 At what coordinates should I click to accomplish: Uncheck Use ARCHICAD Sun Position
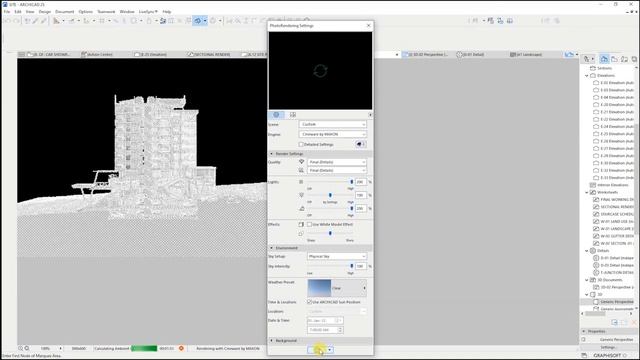(x=309, y=302)
